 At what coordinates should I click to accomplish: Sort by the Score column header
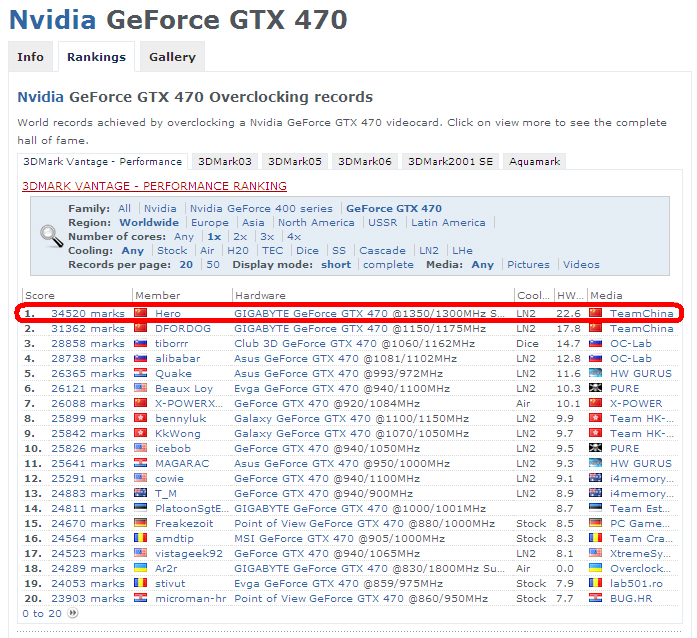pos(40,295)
